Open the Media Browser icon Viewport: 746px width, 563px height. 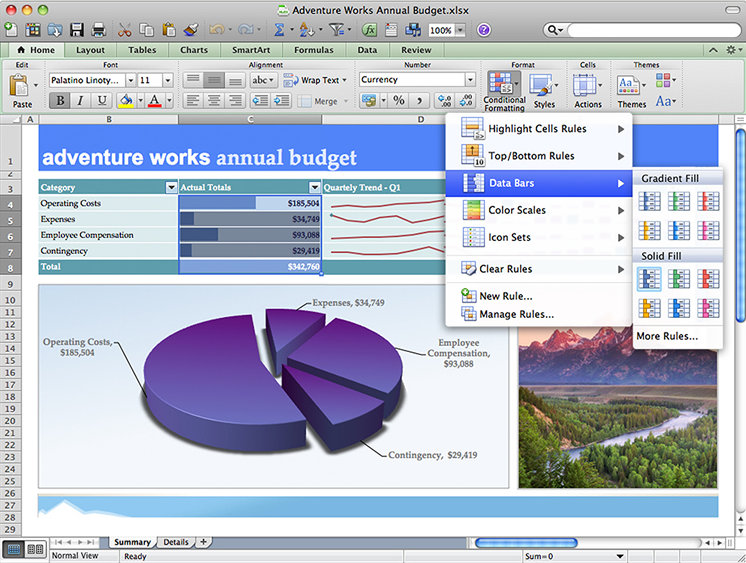click(412, 30)
